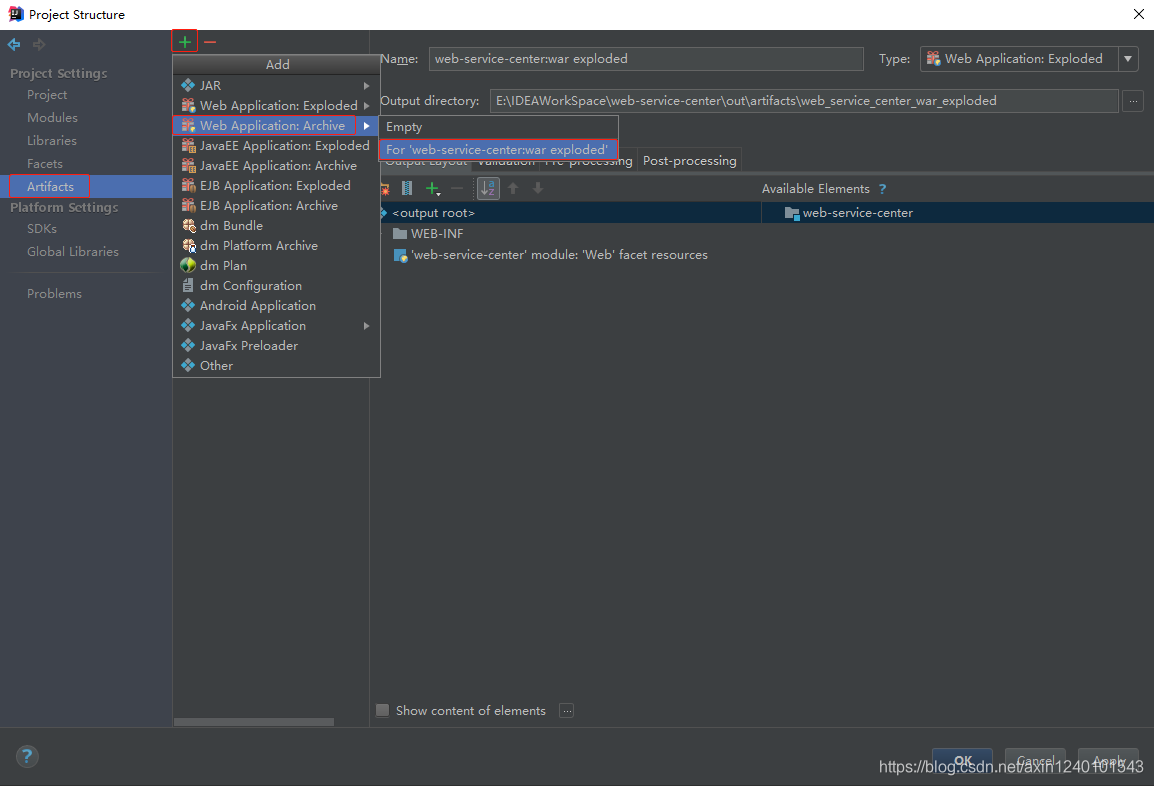Open SDKs platform settings
This screenshot has width=1154, height=786.
[x=42, y=229]
